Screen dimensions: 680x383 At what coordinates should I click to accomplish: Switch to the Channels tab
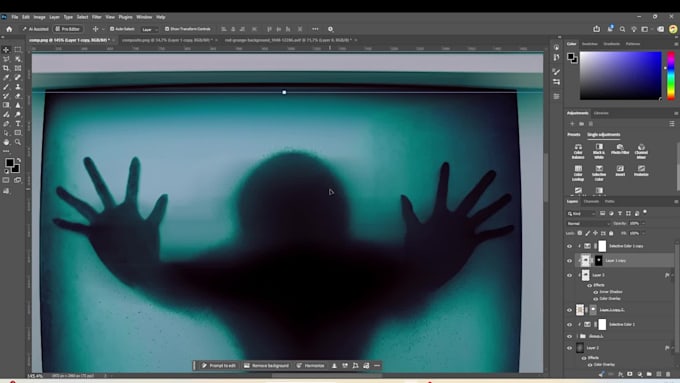591,201
